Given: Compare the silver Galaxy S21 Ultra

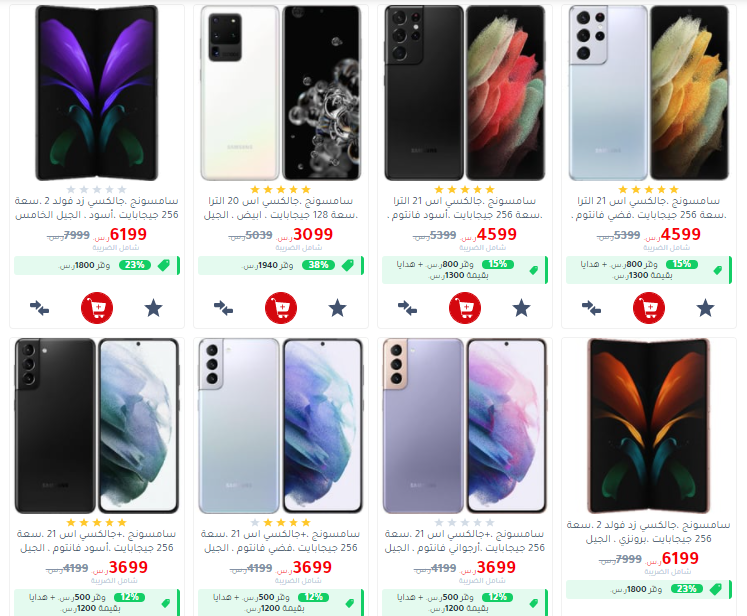Looking at the screenshot, I should 591,308.
